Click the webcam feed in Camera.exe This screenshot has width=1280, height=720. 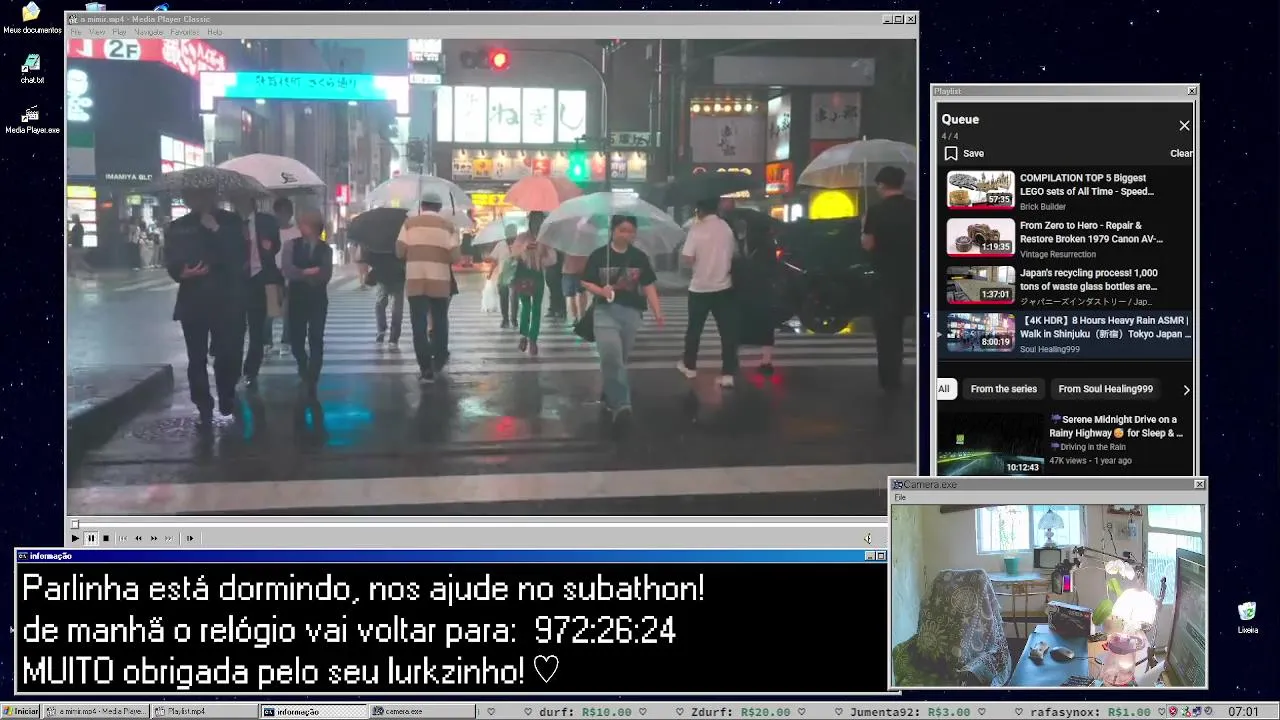(x=1048, y=595)
